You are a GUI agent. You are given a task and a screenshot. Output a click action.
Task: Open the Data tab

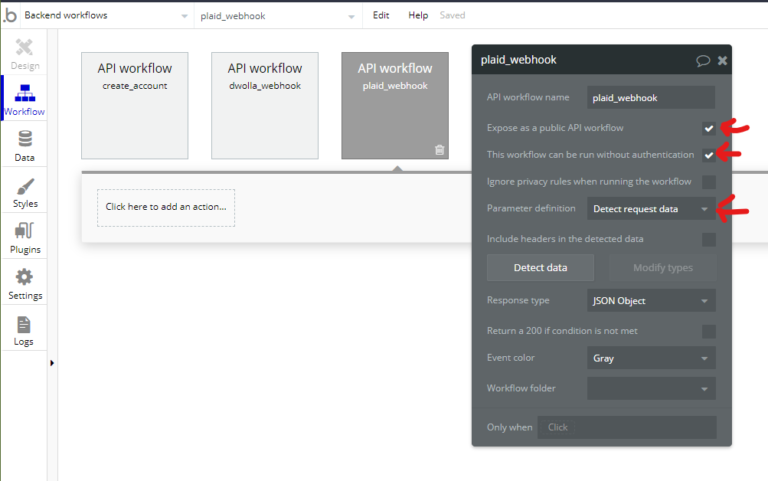tap(24, 146)
